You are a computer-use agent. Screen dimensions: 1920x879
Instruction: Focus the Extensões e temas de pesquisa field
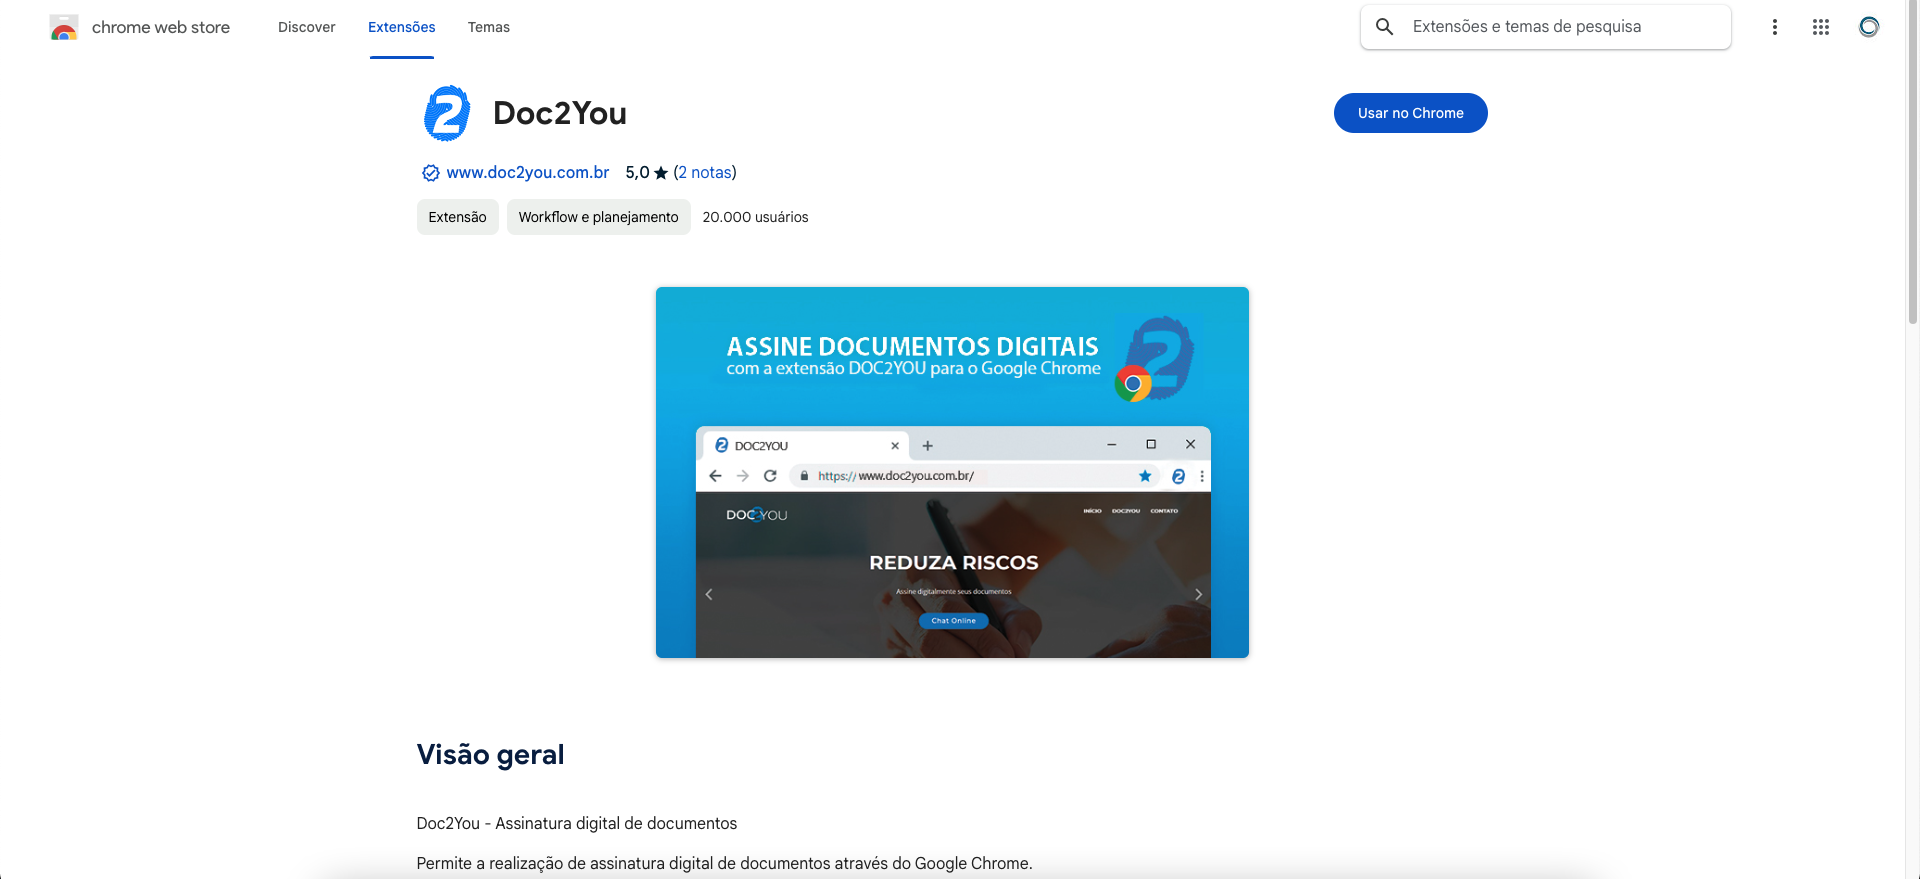(x=1545, y=27)
